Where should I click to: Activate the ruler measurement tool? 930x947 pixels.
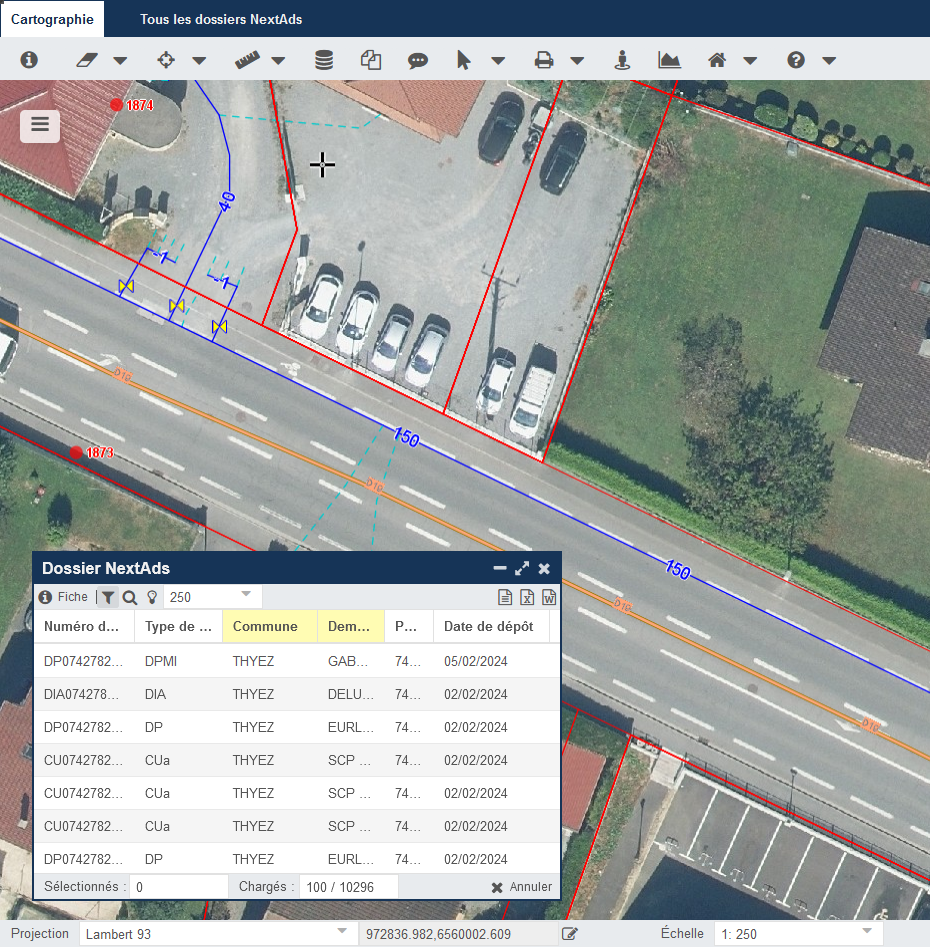246,60
